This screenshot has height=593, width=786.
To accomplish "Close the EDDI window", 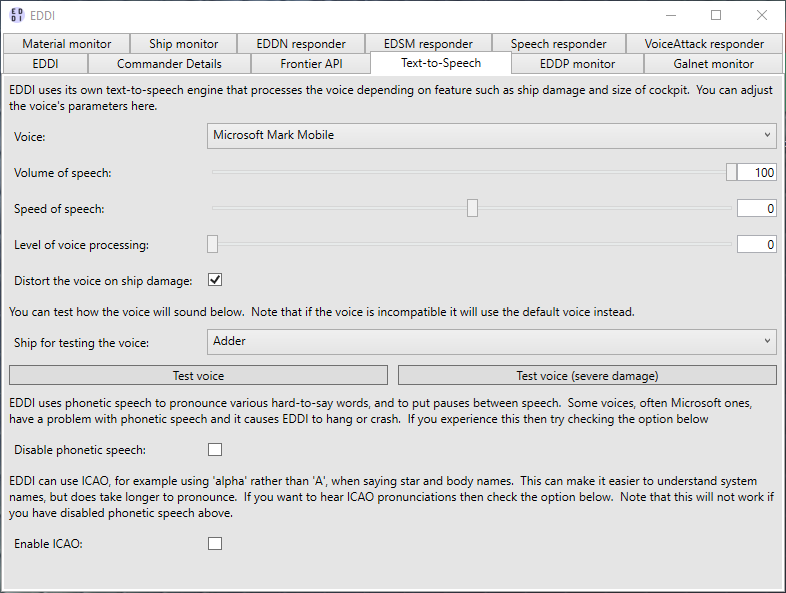I will coord(761,16).
